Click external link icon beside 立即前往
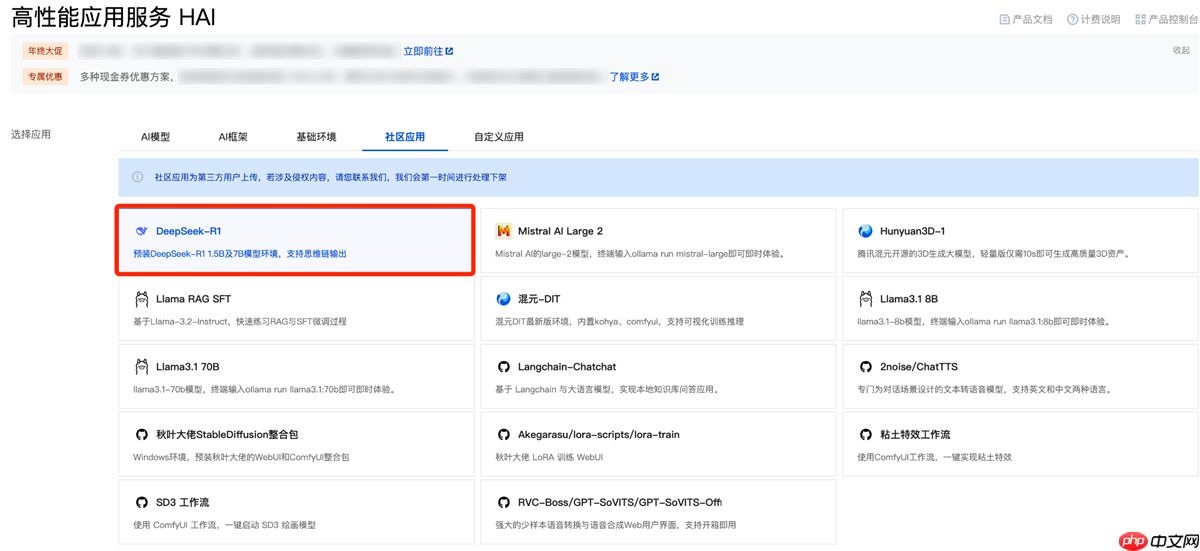 pyautogui.click(x=449, y=51)
